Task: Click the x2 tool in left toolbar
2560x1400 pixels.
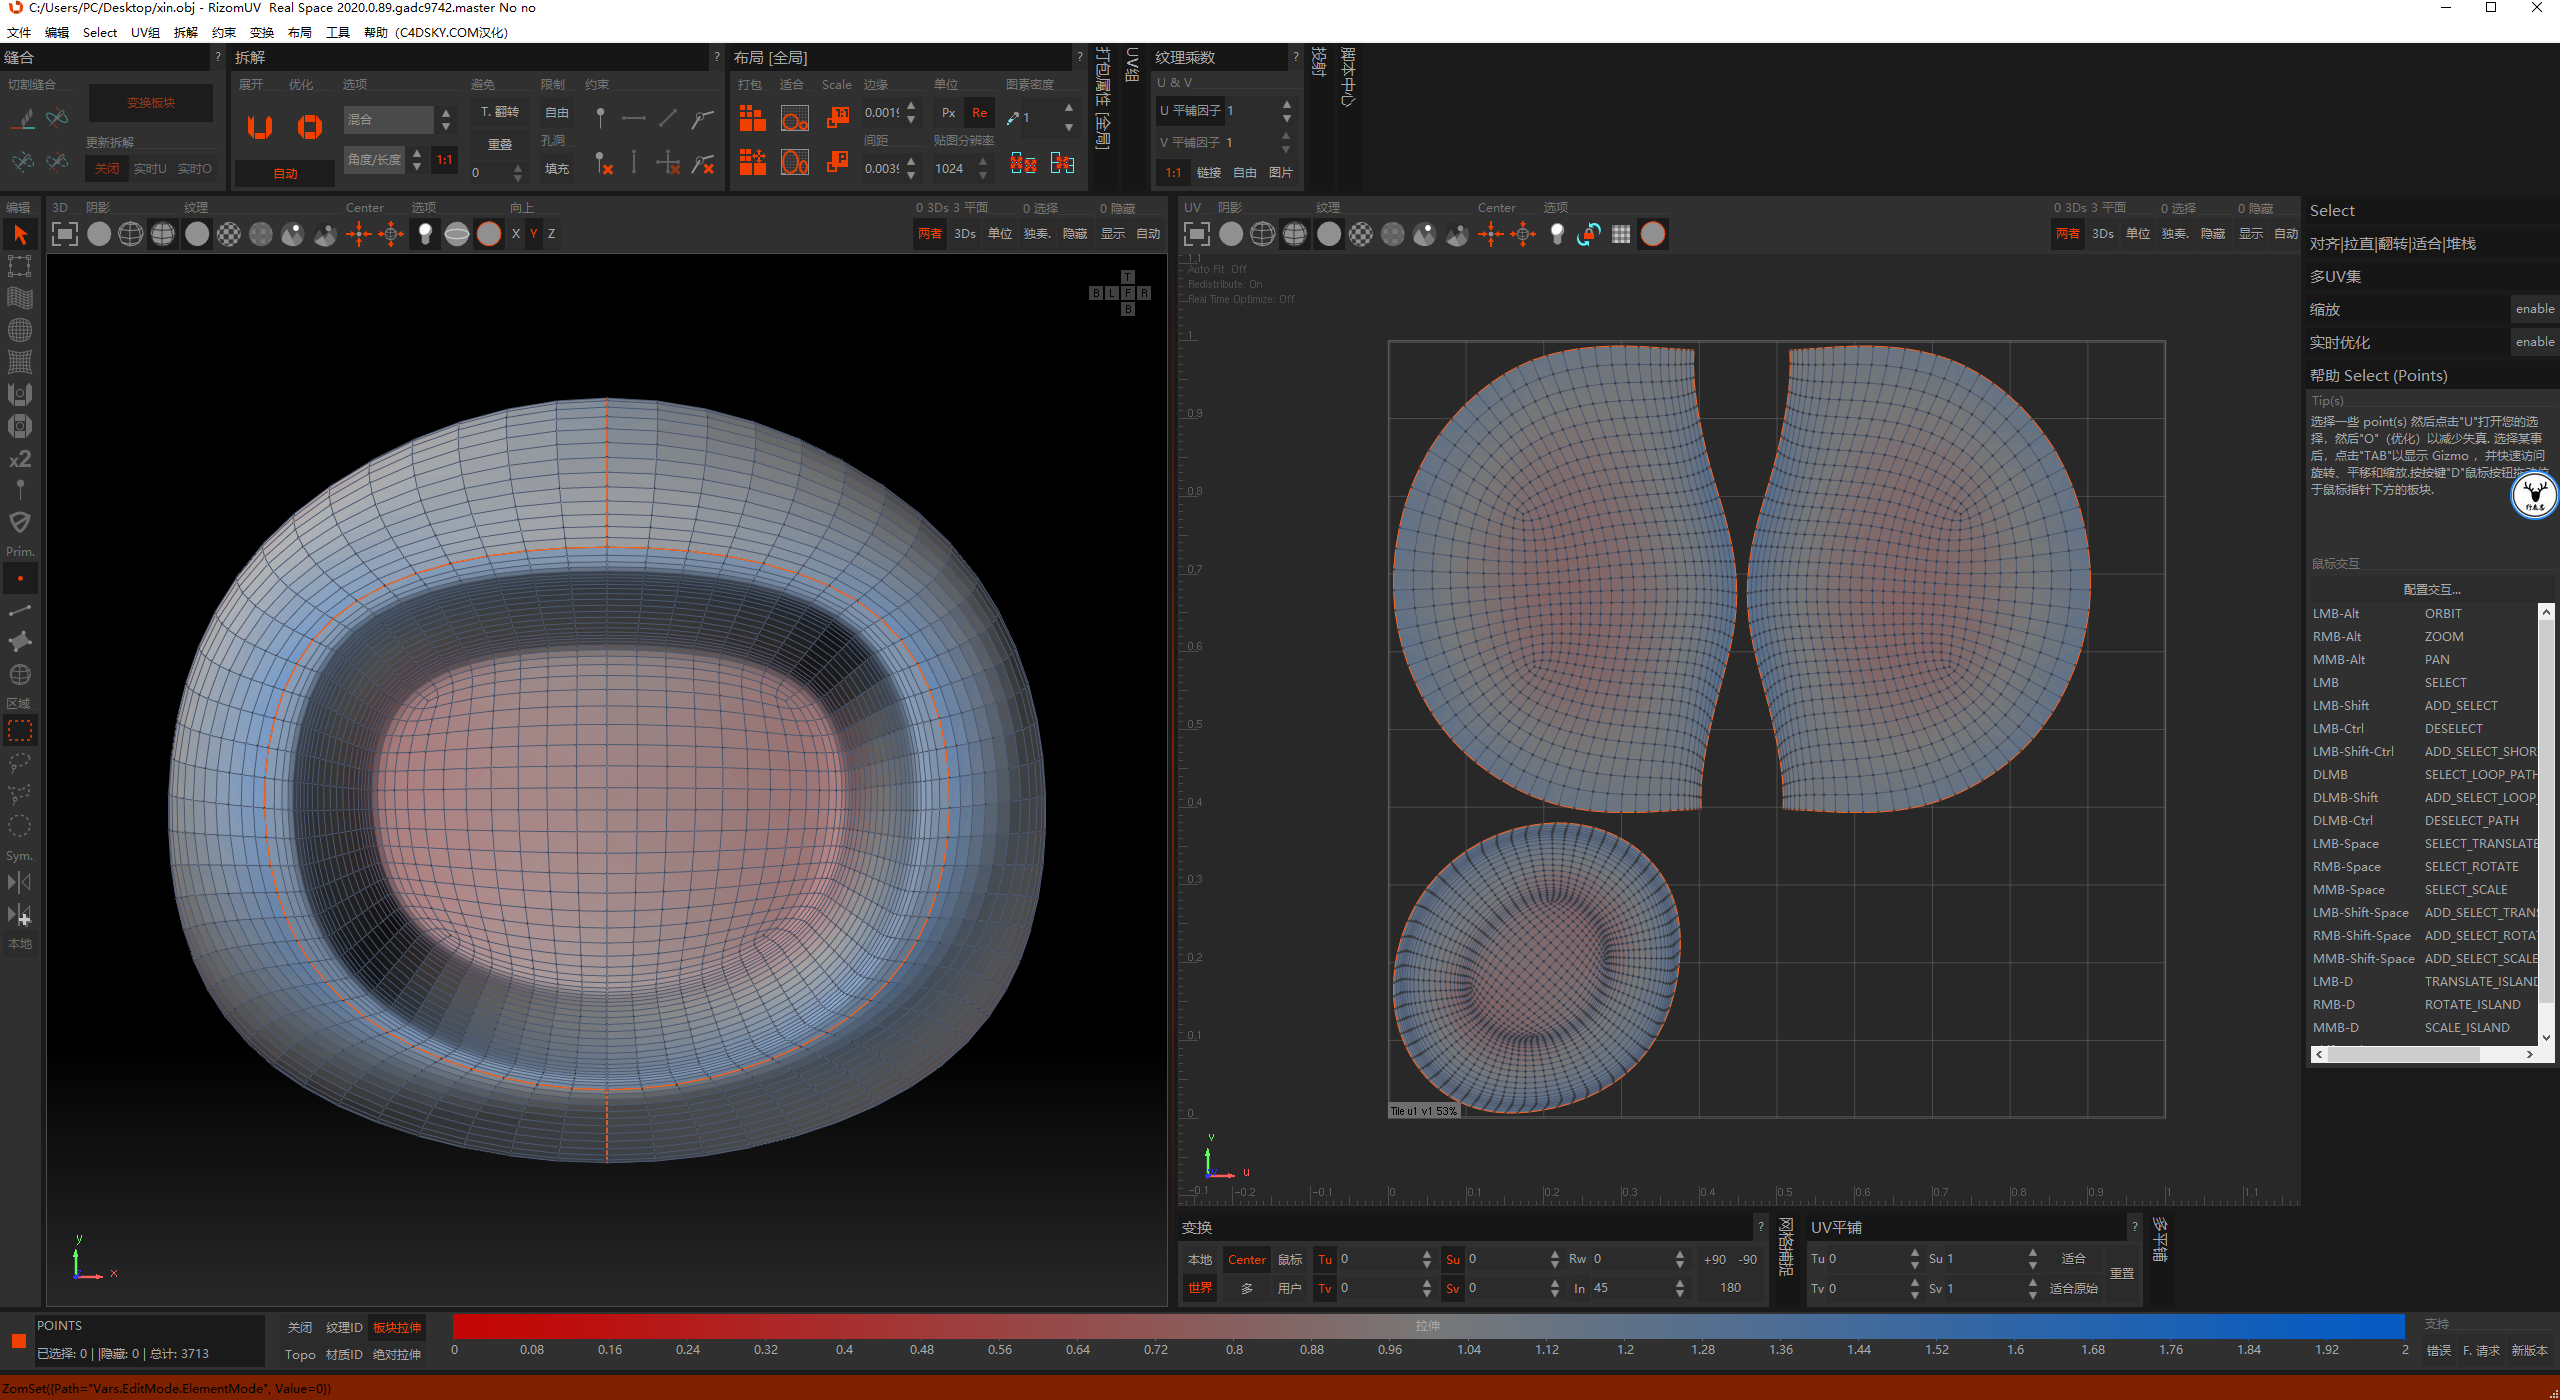Action: [x=20, y=459]
